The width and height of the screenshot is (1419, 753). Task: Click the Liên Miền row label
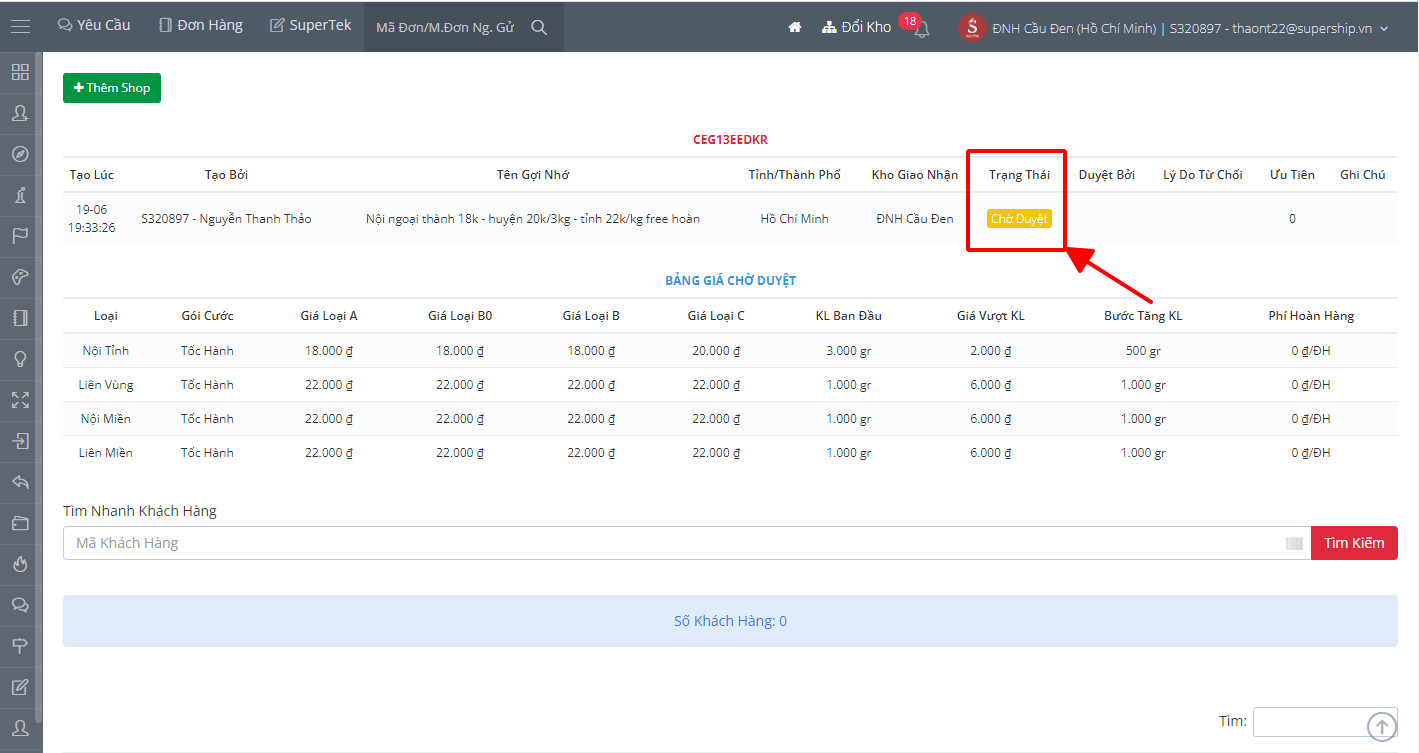click(x=106, y=453)
